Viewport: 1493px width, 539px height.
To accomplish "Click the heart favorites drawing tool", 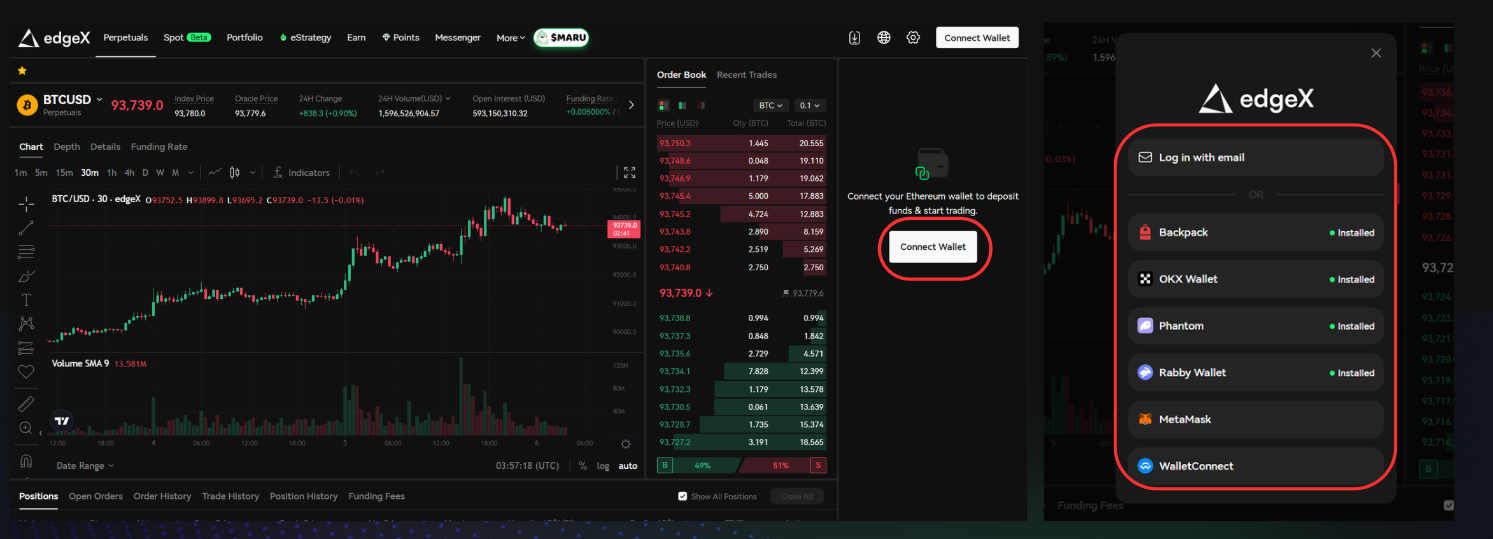I will [26, 372].
